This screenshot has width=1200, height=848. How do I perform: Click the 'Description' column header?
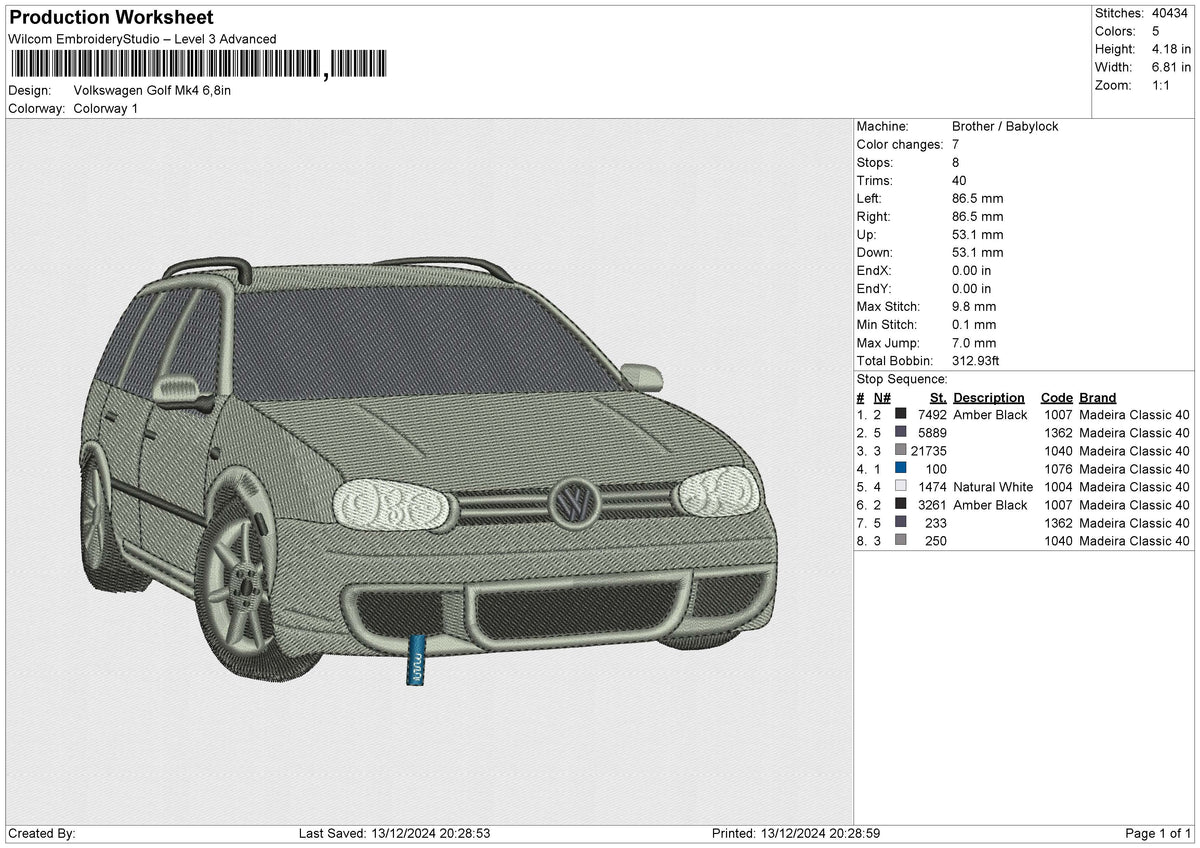tap(989, 397)
